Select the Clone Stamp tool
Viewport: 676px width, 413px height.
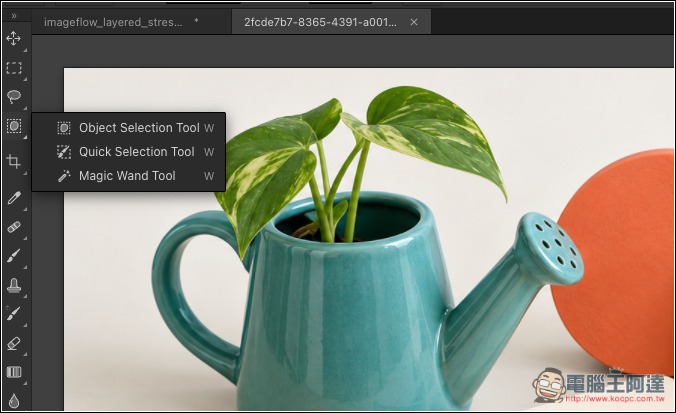pyautogui.click(x=13, y=285)
